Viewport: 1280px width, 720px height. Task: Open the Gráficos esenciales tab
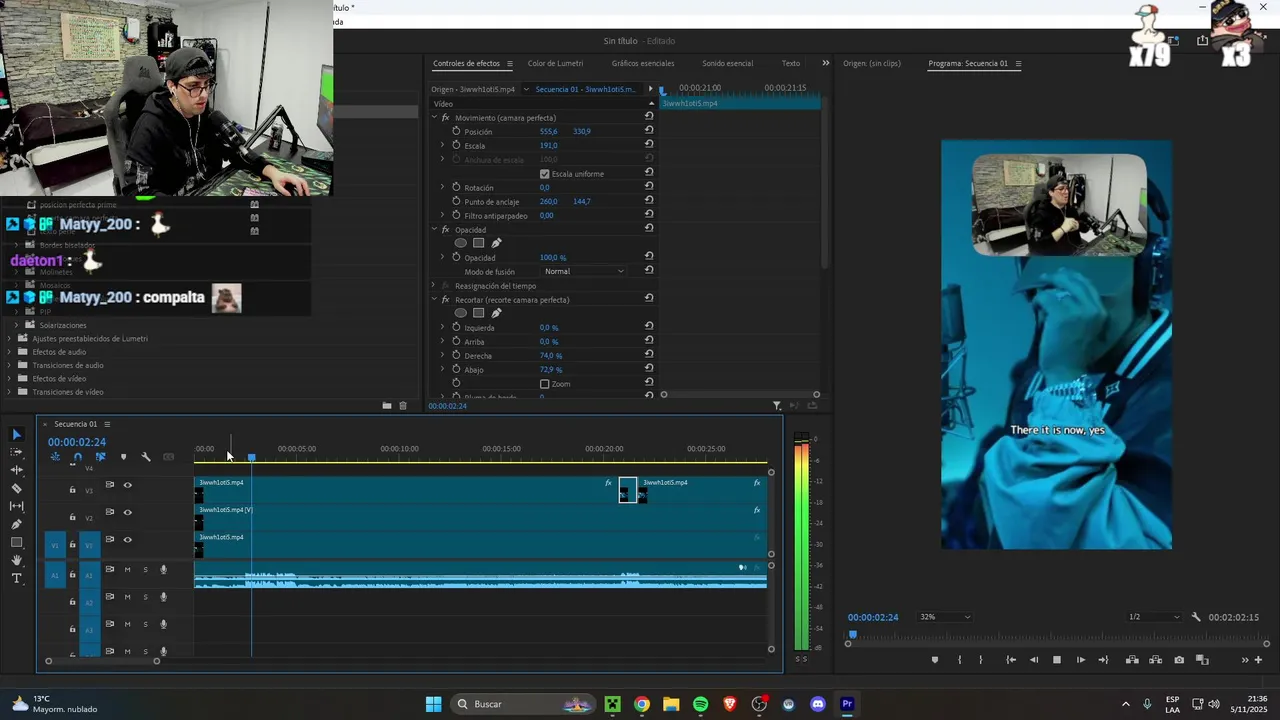pos(643,63)
